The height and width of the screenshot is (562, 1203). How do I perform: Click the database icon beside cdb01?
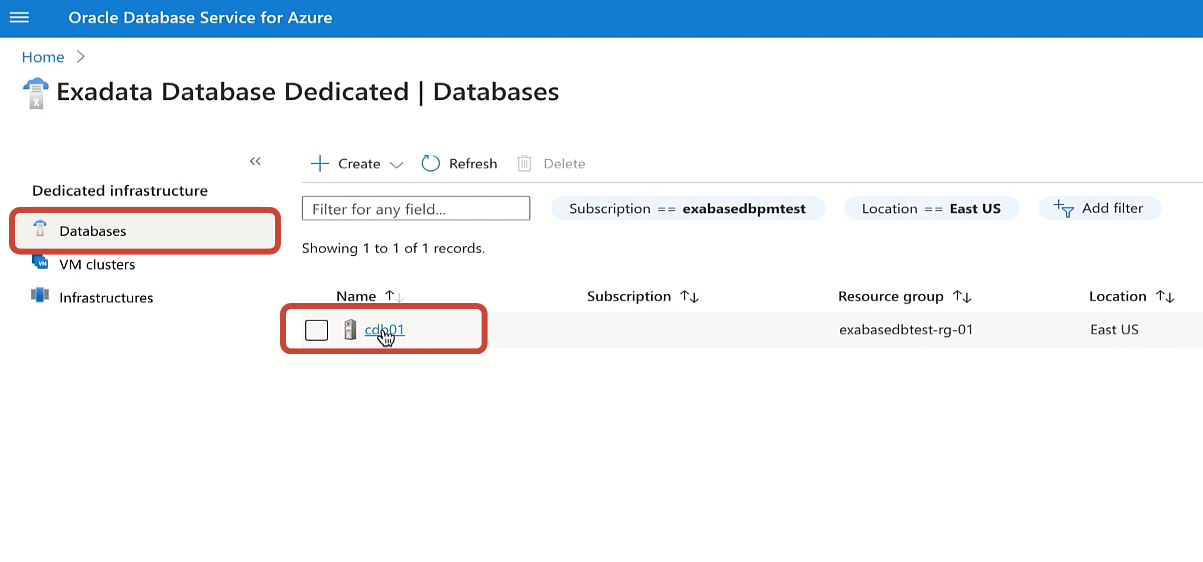tap(350, 330)
